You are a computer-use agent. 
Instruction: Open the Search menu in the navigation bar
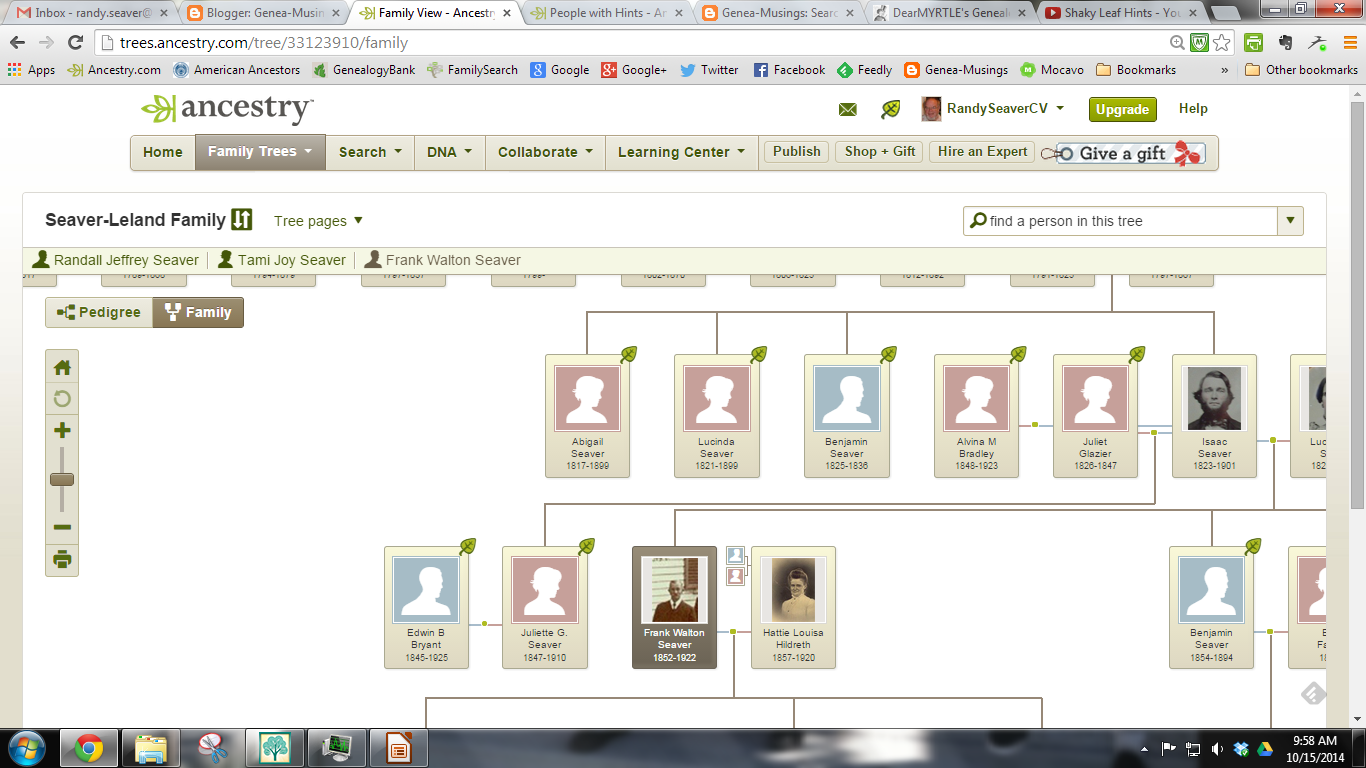369,151
